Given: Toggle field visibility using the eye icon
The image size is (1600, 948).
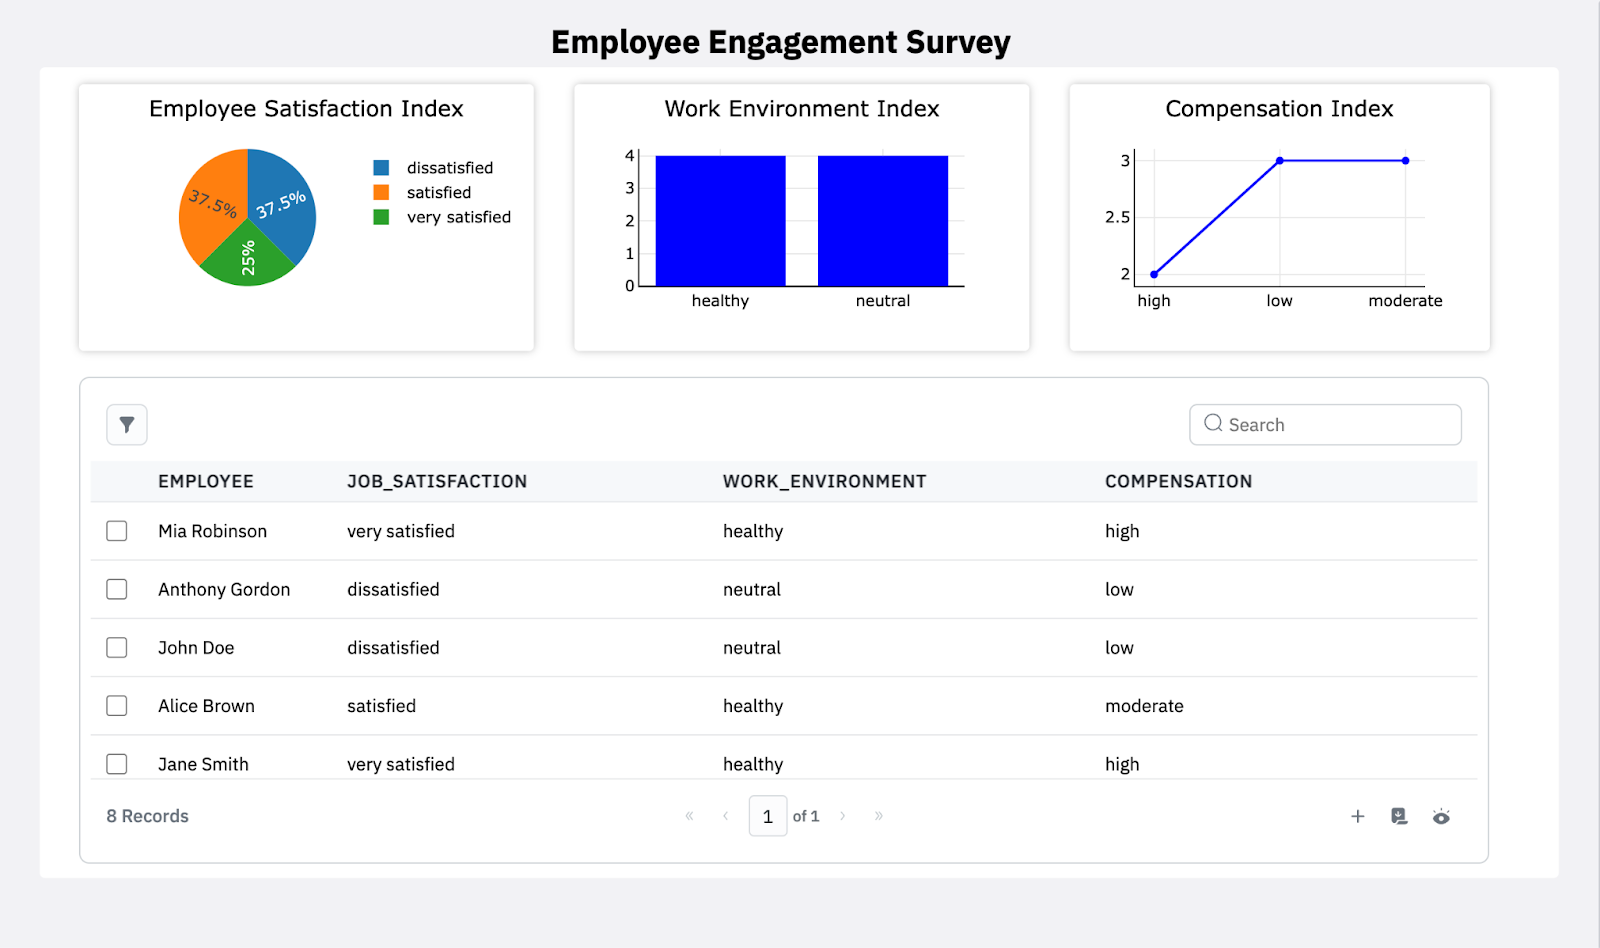Looking at the screenshot, I should point(1441,816).
